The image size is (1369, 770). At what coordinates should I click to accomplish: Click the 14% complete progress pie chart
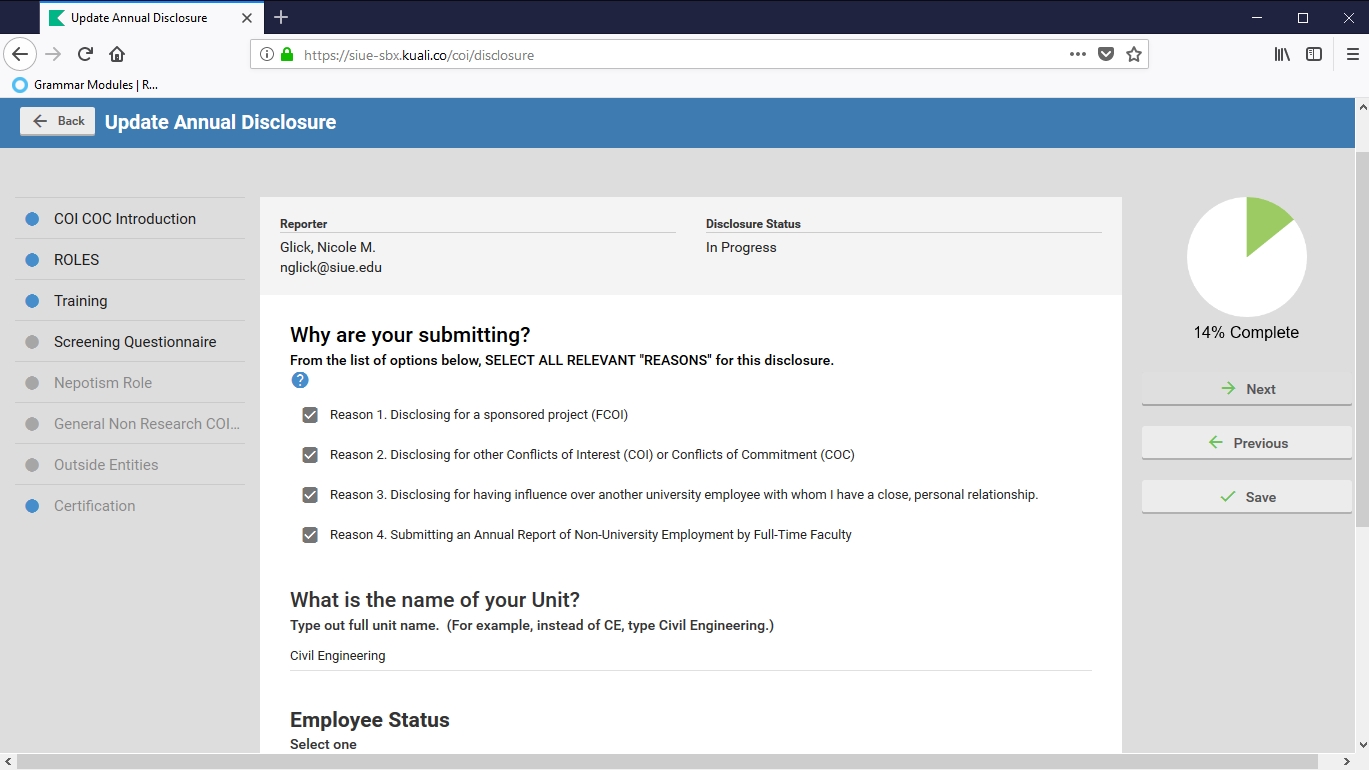pyautogui.click(x=1246, y=257)
